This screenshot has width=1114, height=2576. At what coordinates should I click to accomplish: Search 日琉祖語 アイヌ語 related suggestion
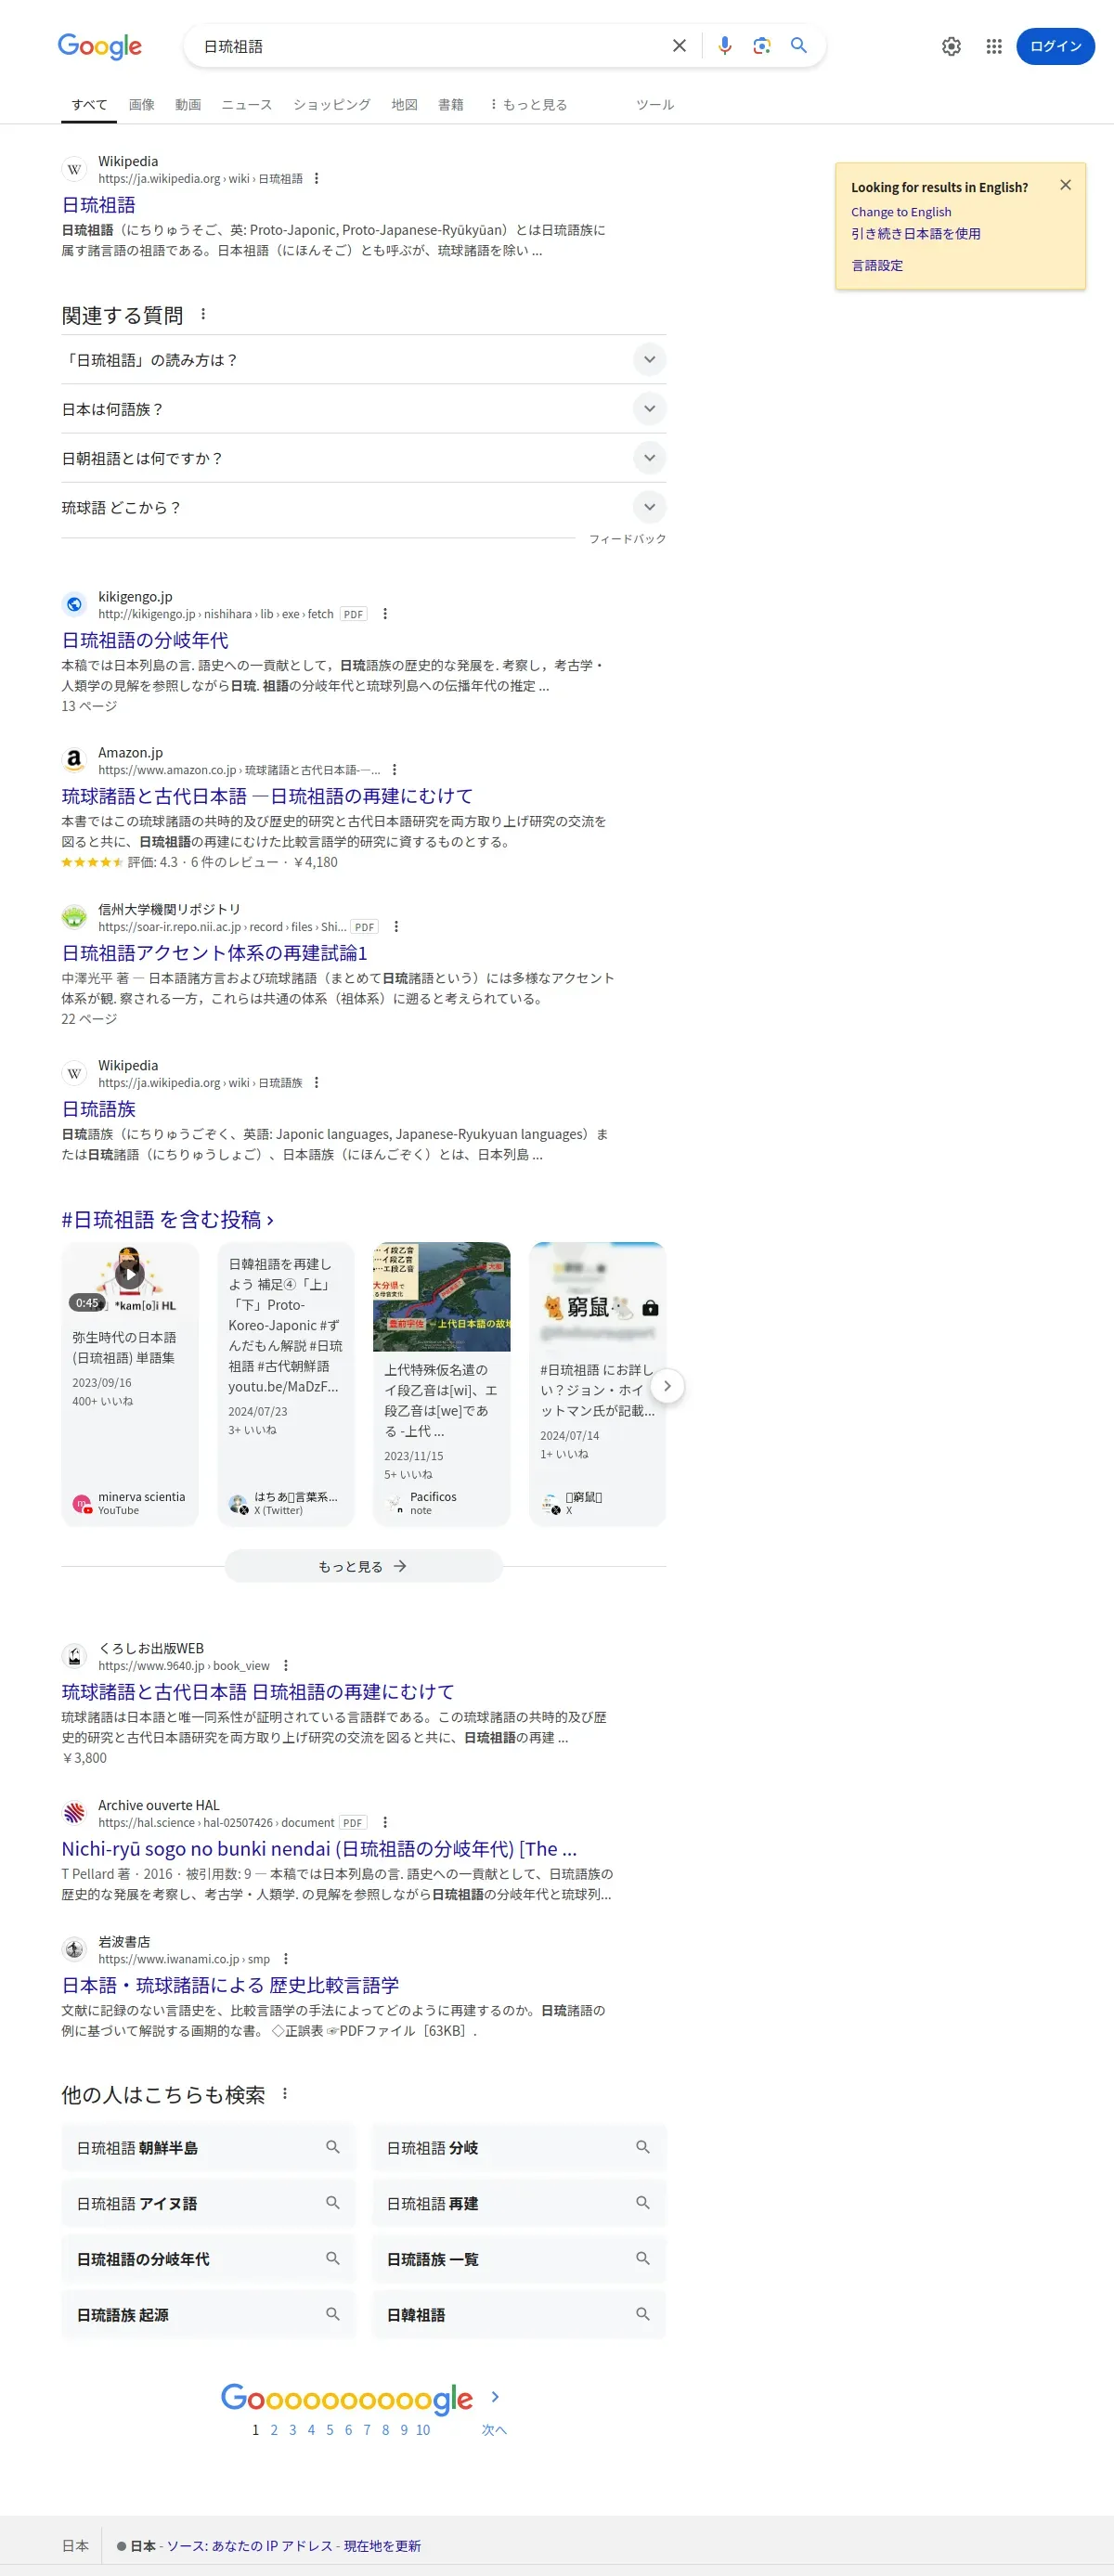208,2203
